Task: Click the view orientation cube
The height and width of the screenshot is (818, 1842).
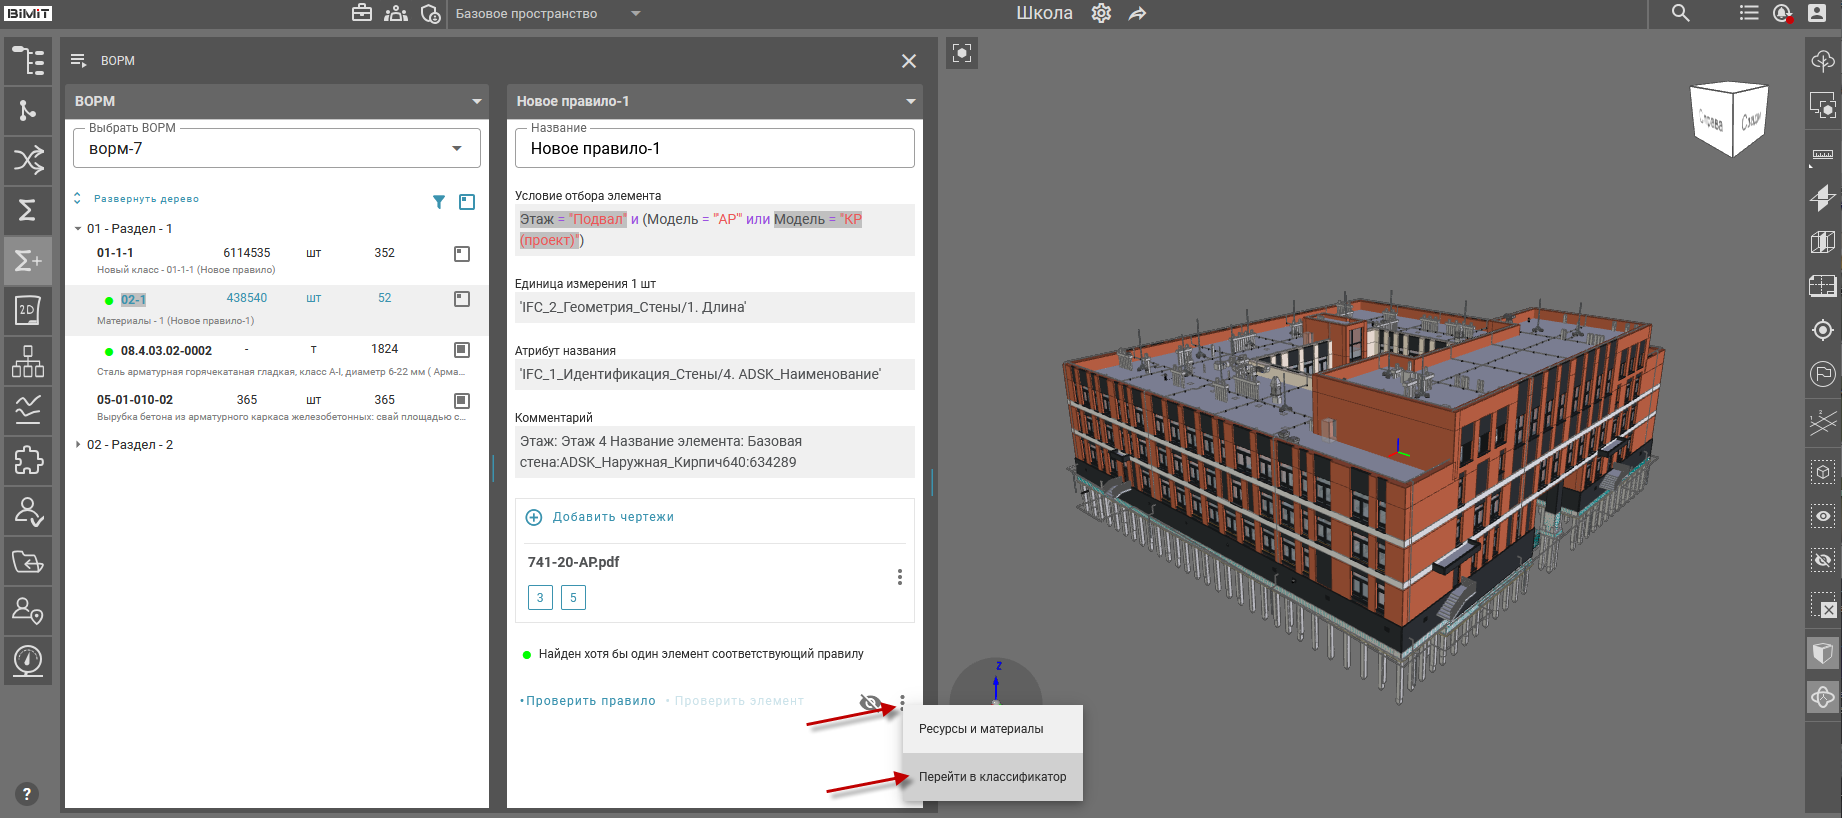Action: (x=1729, y=120)
